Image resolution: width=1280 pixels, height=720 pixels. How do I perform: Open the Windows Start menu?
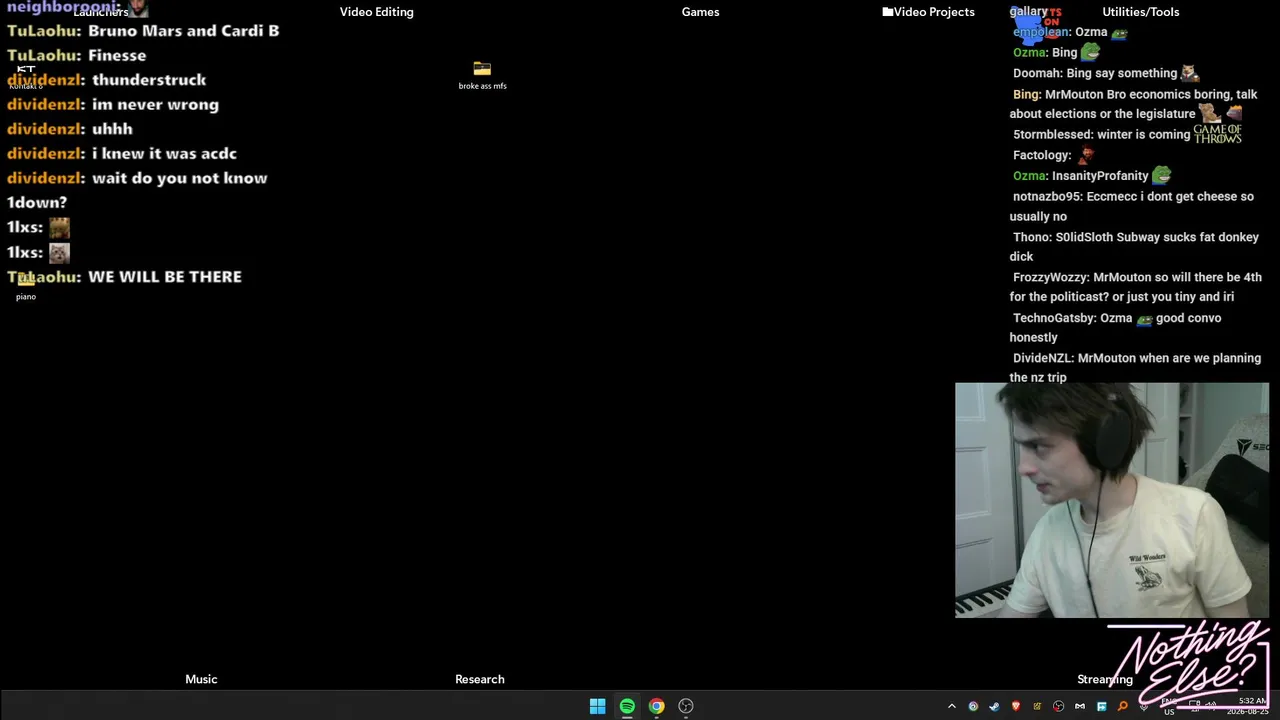pyautogui.click(x=597, y=706)
